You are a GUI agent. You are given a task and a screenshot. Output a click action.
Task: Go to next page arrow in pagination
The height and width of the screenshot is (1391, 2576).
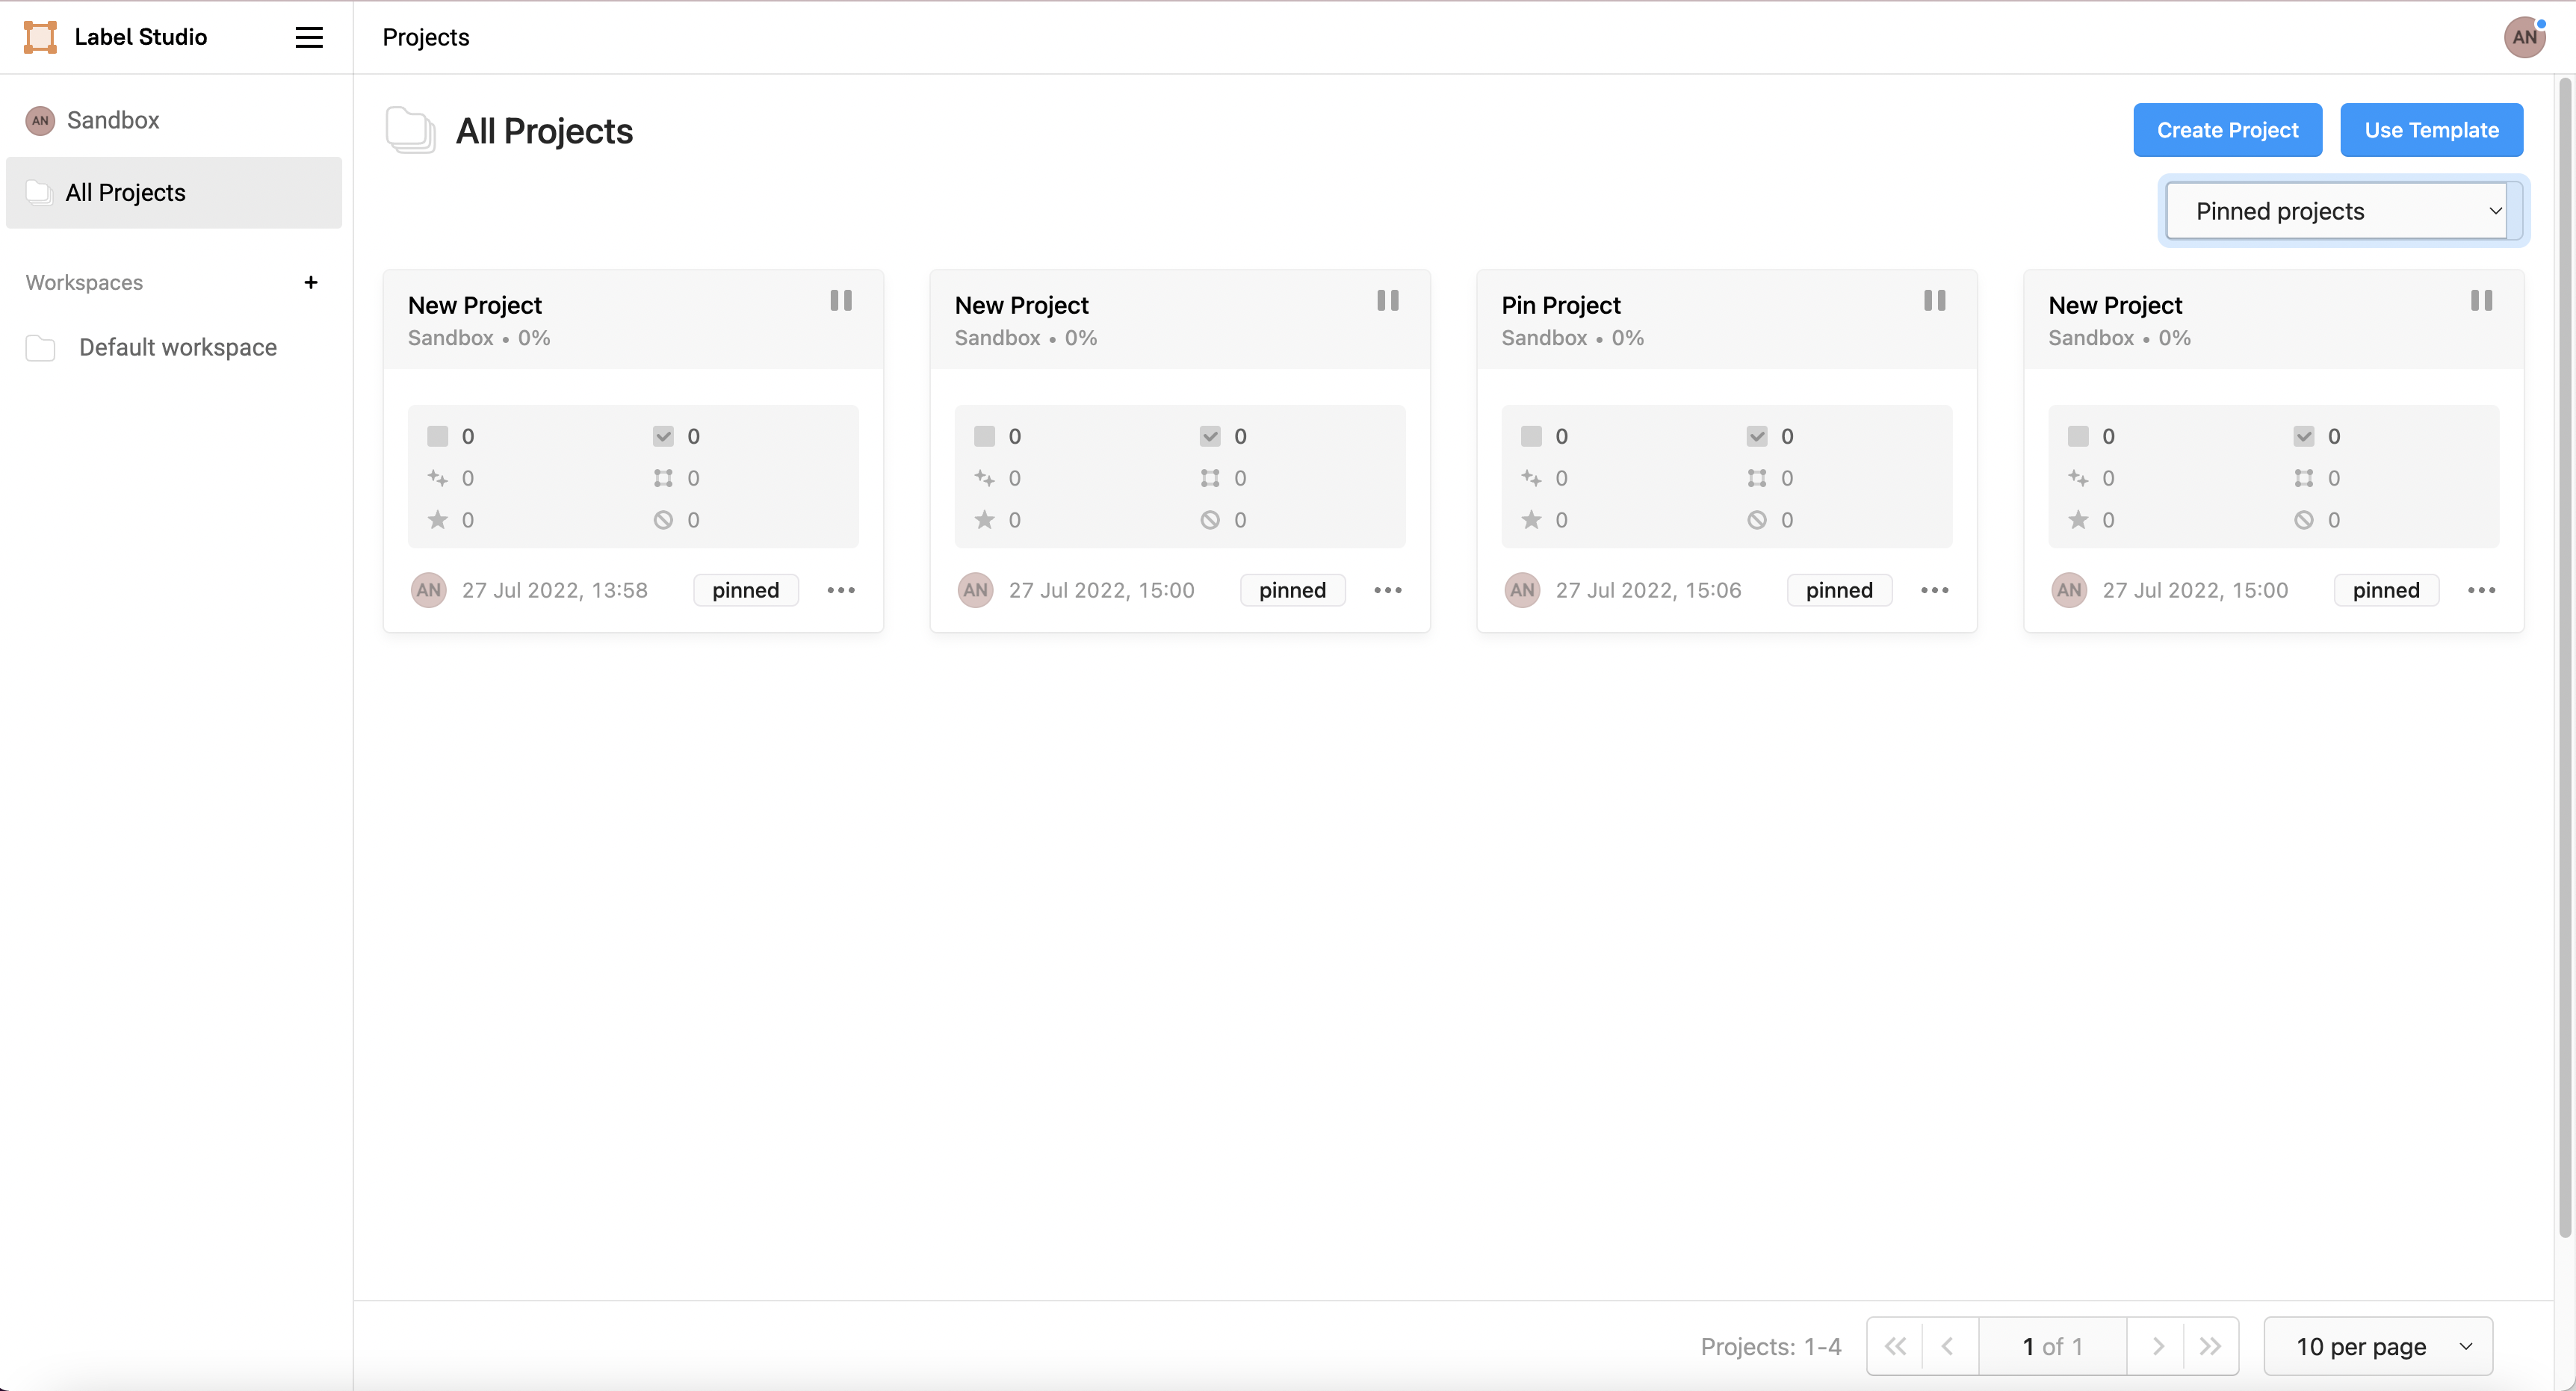2157,1346
